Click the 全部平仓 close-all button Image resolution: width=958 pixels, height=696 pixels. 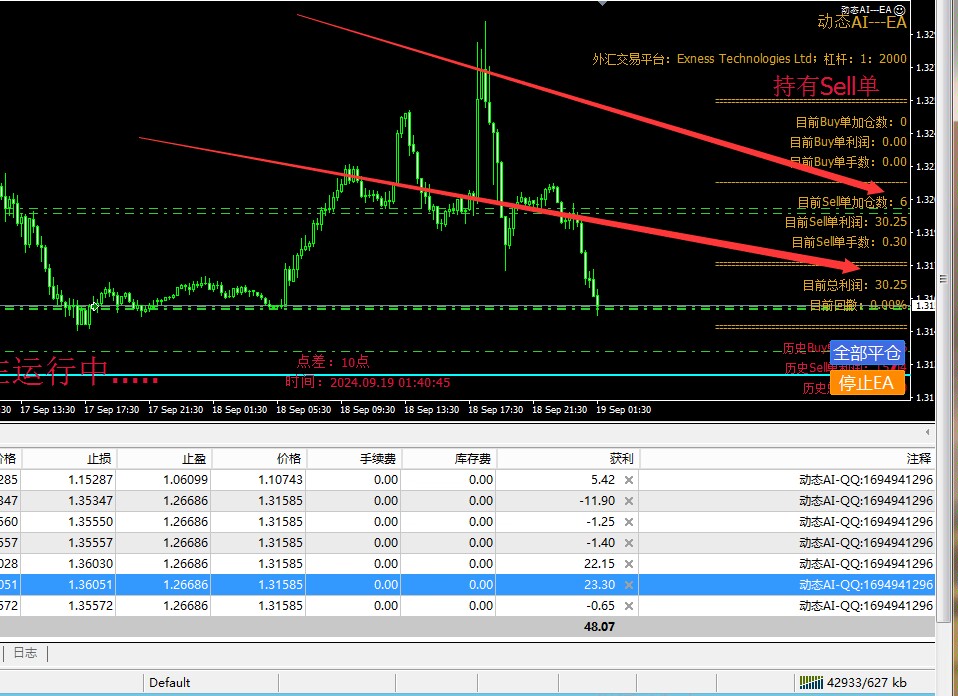pyautogui.click(x=867, y=353)
